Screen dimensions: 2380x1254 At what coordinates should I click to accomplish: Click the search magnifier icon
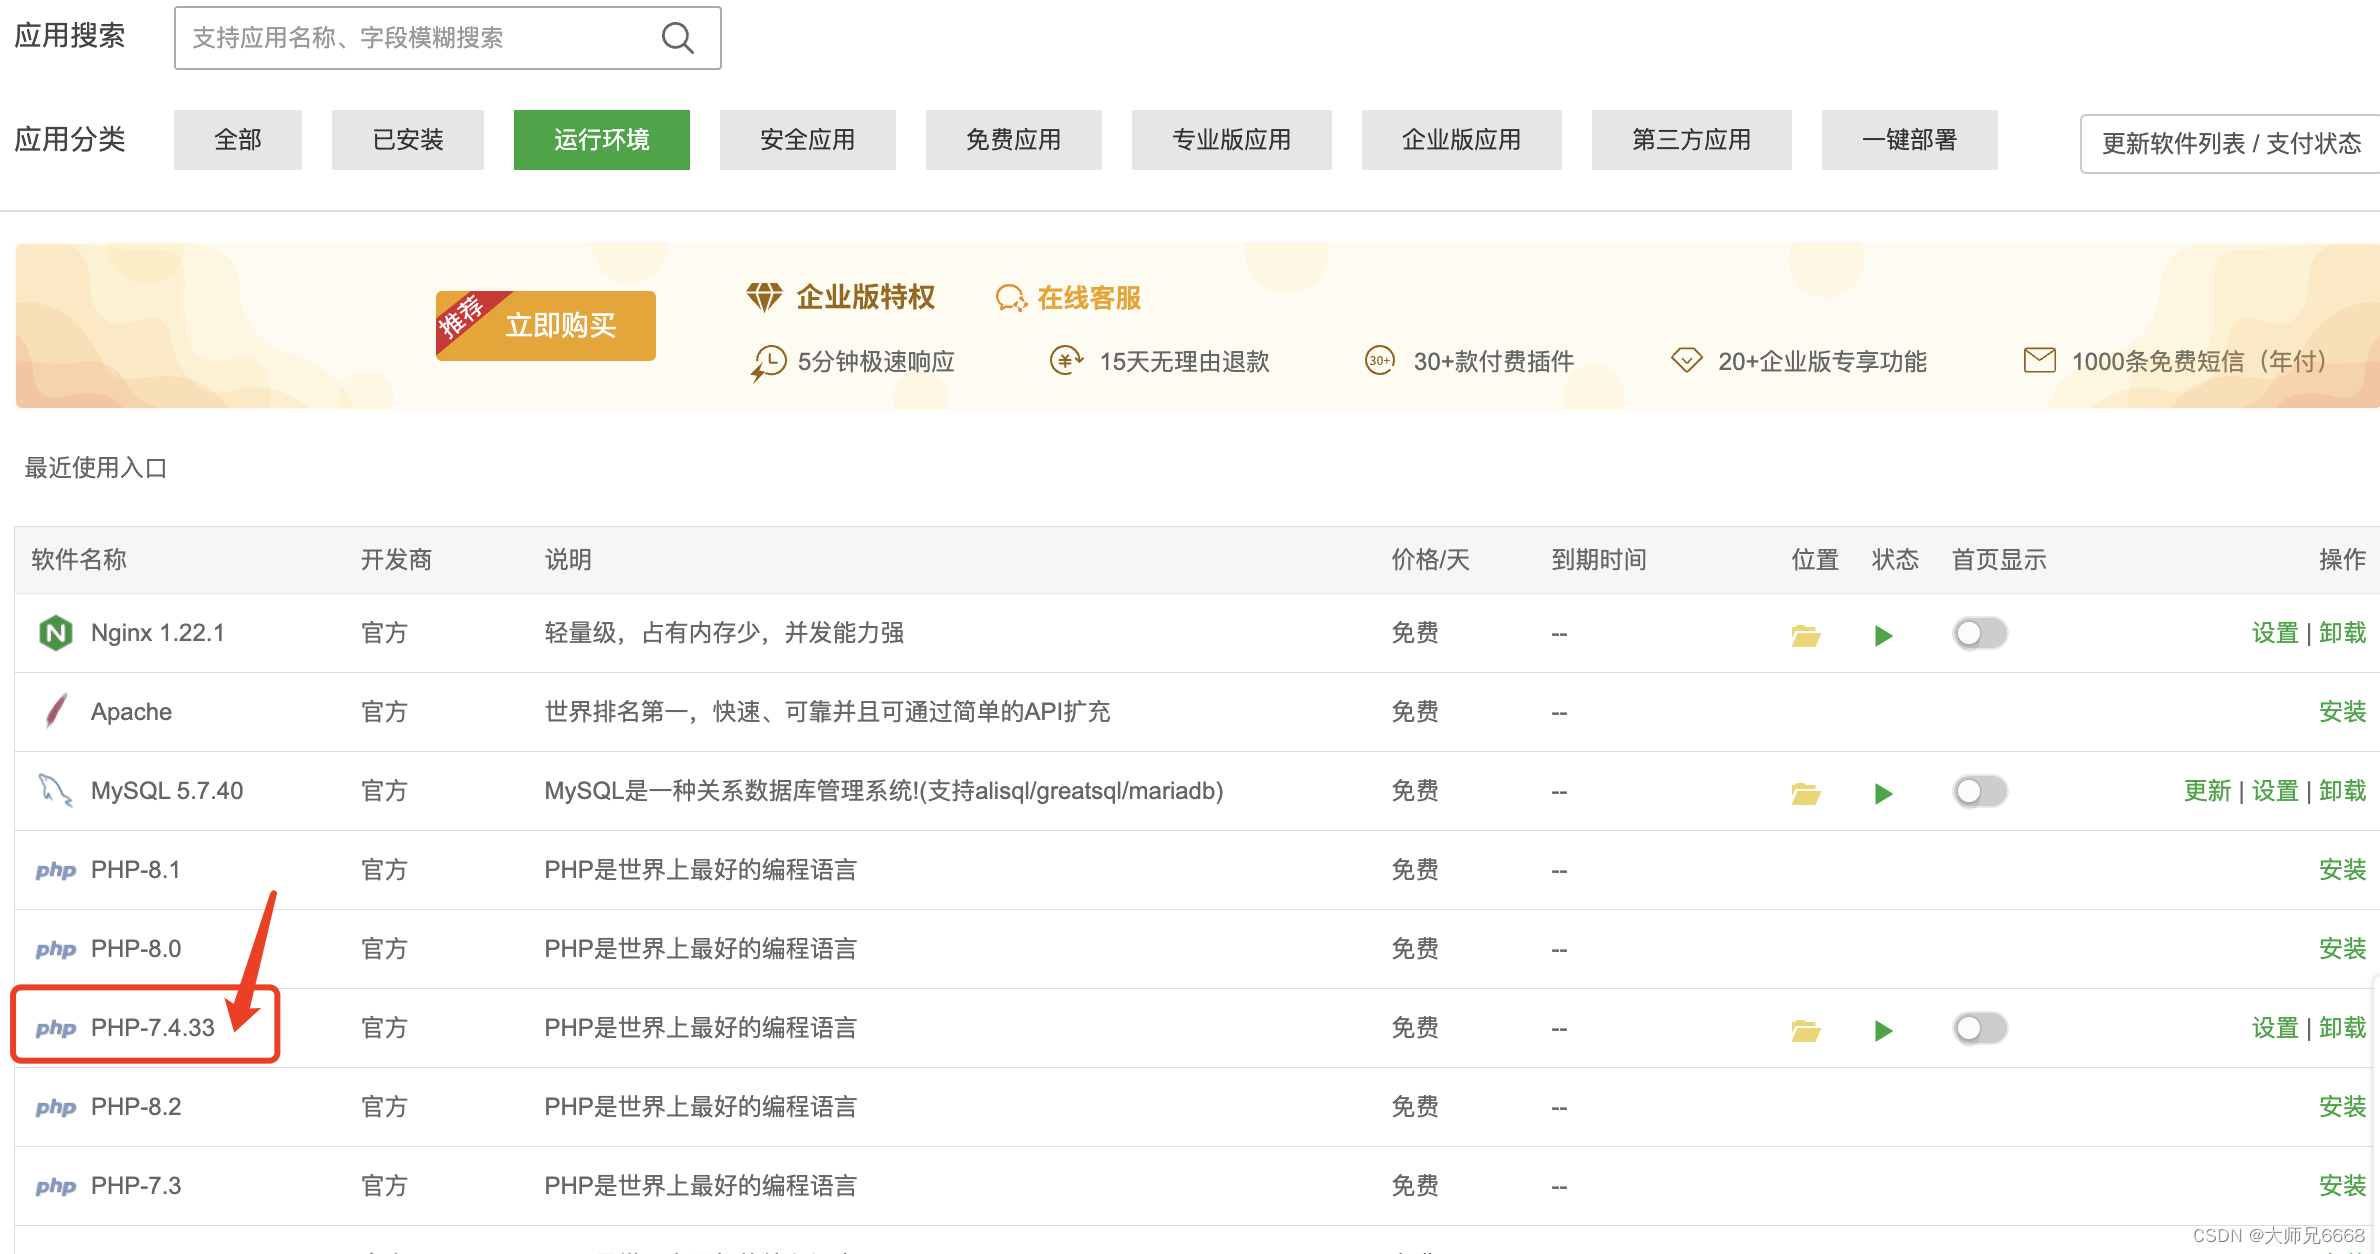click(x=678, y=38)
